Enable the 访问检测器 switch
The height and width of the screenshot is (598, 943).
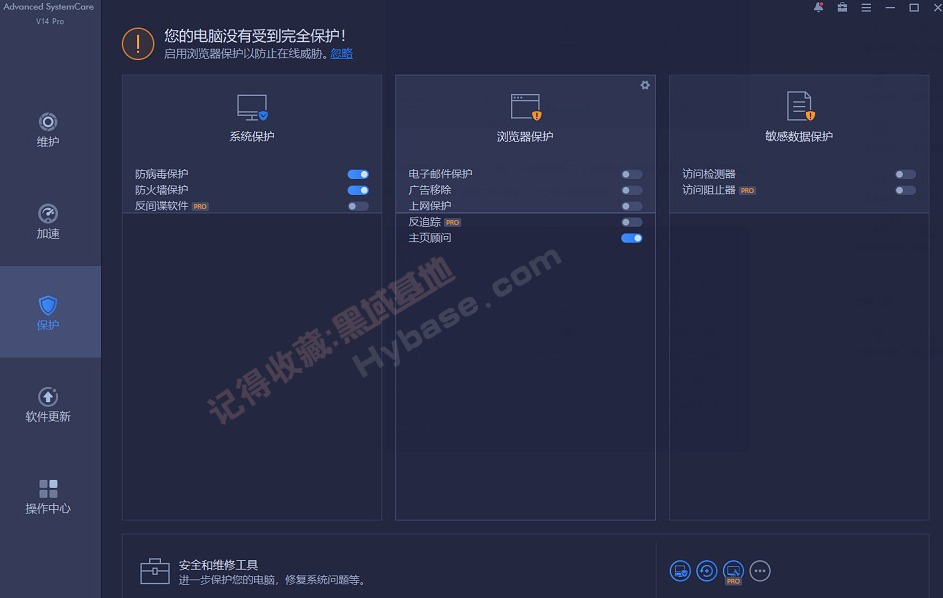point(905,174)
